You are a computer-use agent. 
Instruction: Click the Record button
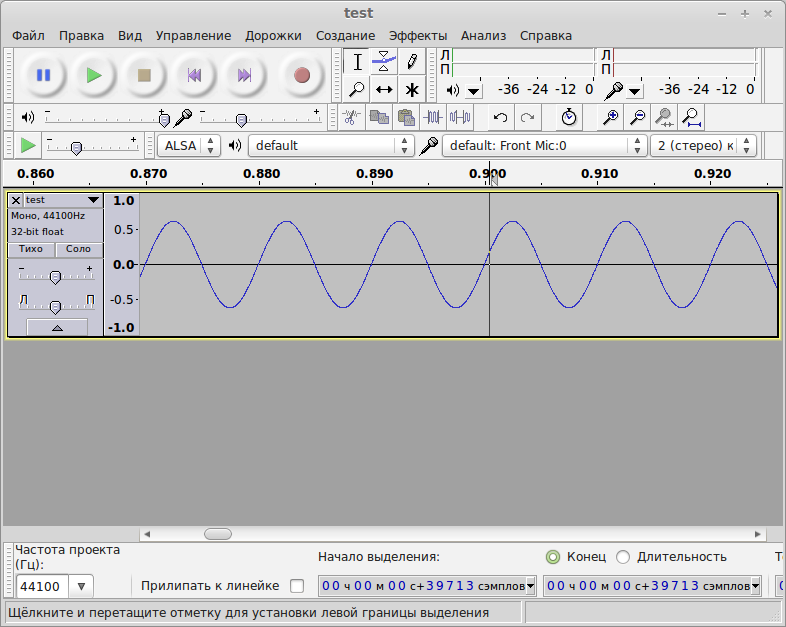(x=302, y=75)
